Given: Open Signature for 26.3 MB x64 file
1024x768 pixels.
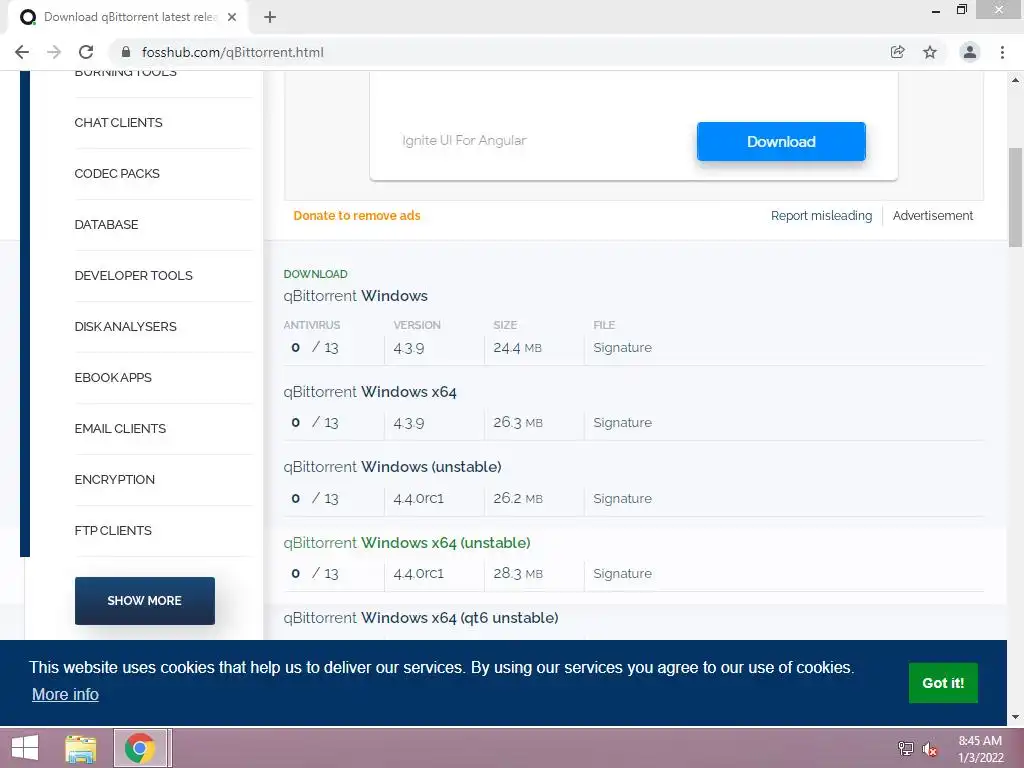Looking at the screenshot, I should point(622,423).
